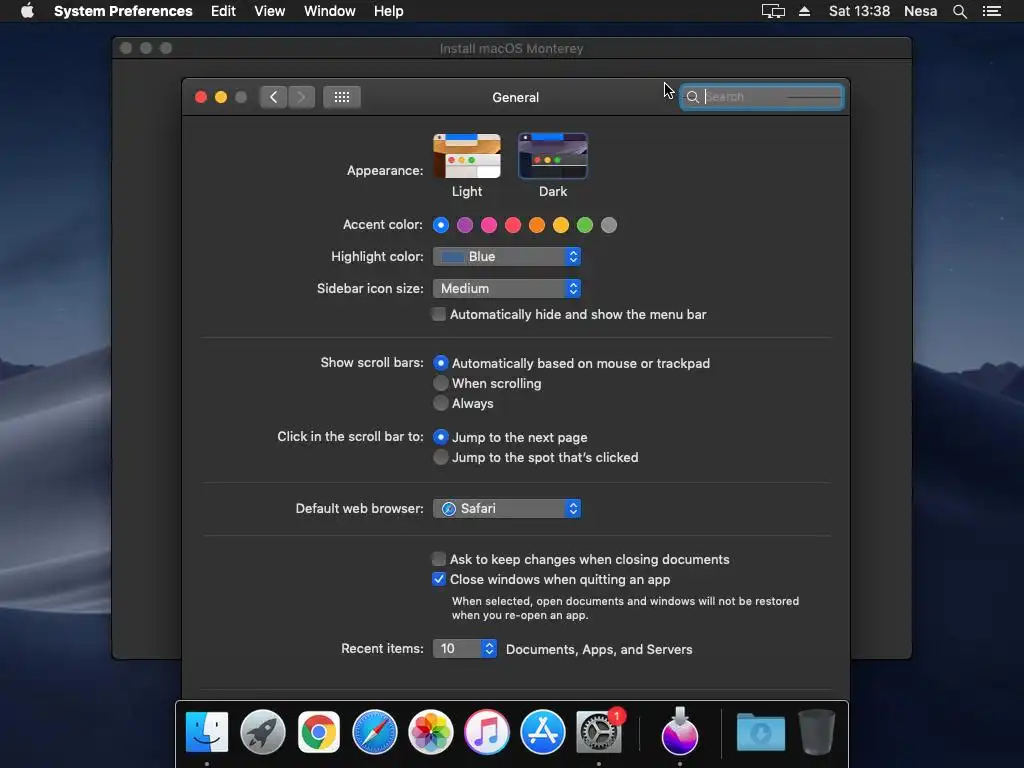Select When scrolling radio button
This screenshot has height=768, width=1024.
441,383
